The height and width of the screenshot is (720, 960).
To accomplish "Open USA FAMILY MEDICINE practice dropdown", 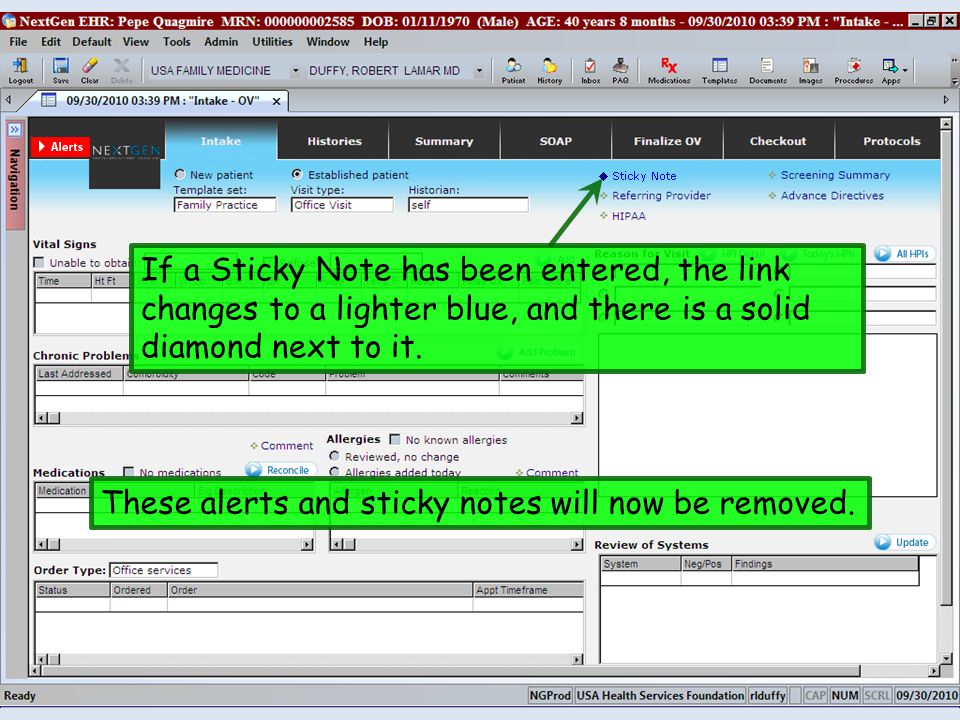I will click(x=295, y=71).
